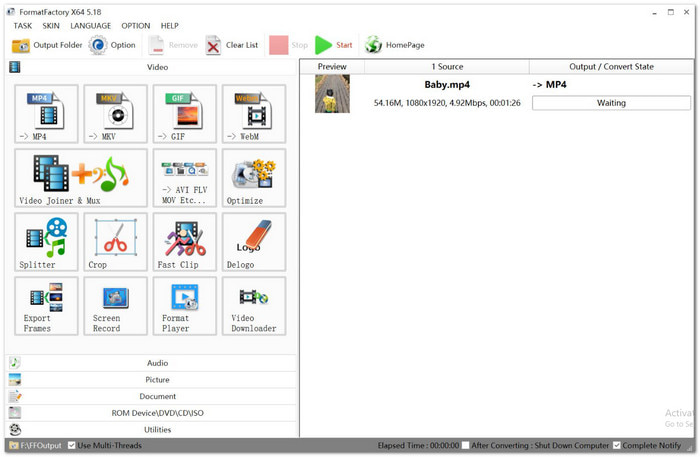Image resolution: width=700 pixels, height=457 pixels.
Task: Click the -> WebM format icon
Action: 253,114
